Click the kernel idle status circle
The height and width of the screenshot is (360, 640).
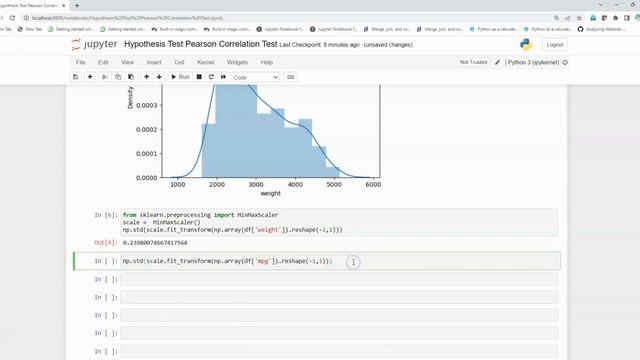click(565, 62)
